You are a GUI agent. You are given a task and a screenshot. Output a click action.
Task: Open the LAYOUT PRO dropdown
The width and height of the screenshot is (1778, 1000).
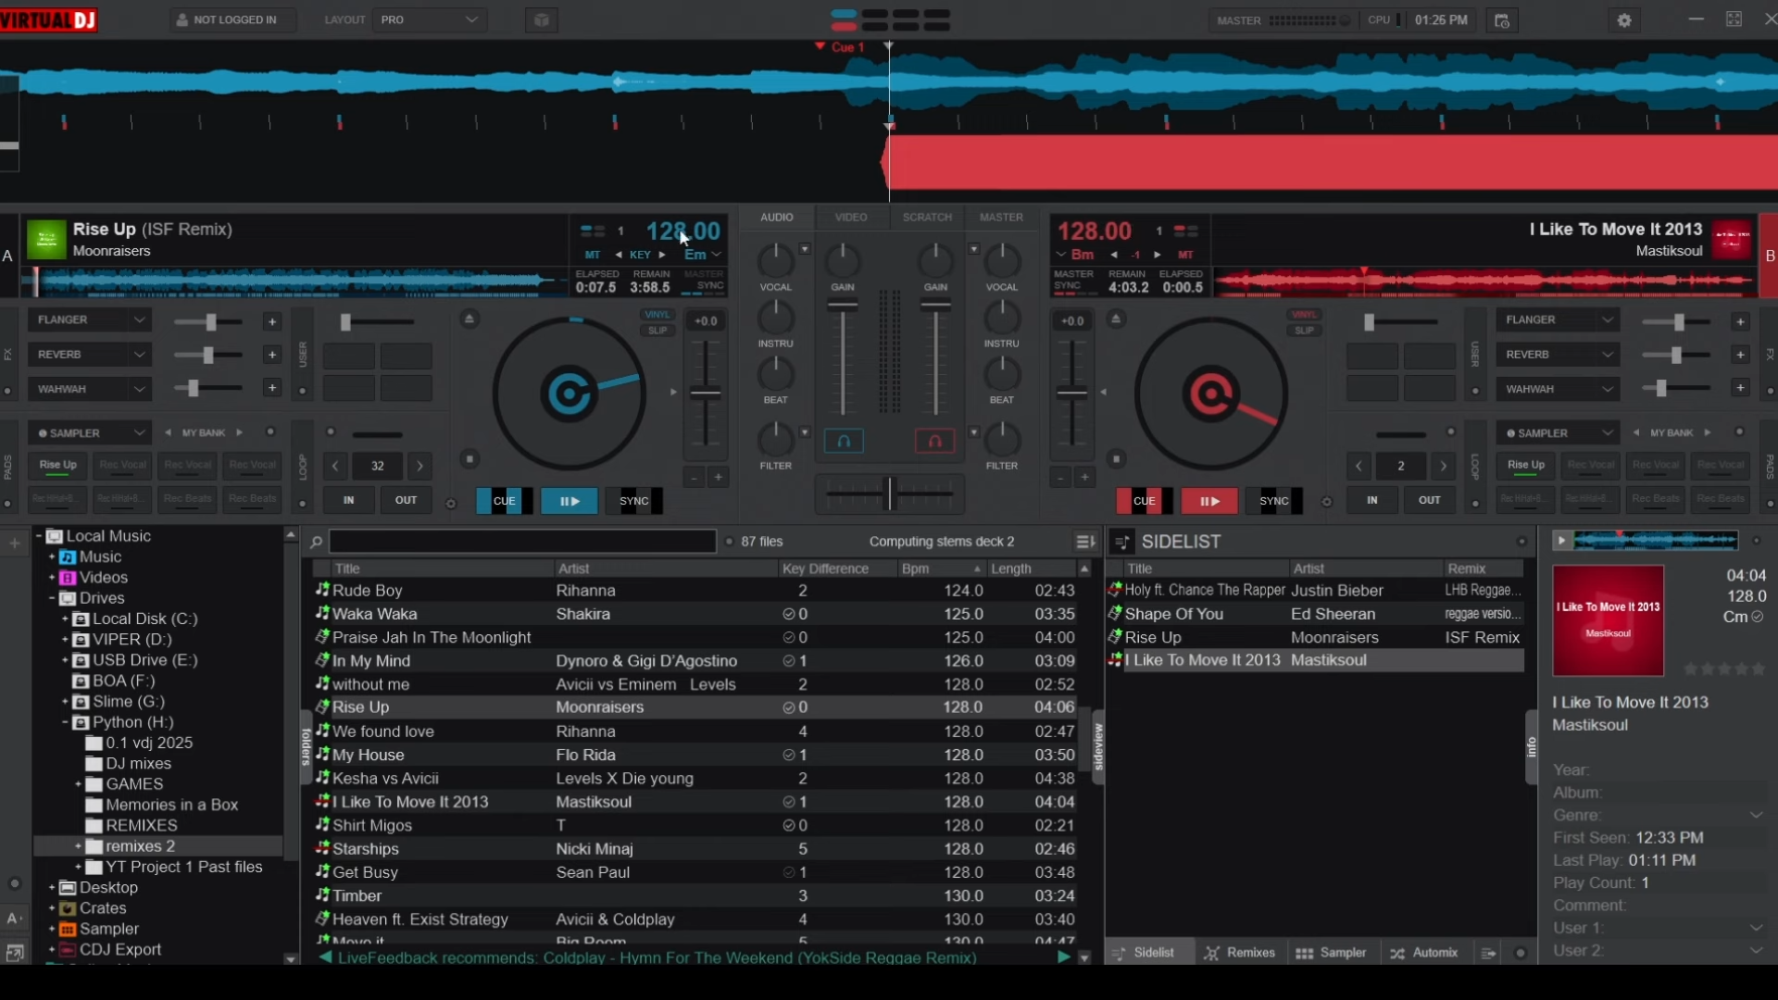tap(428, 20)
